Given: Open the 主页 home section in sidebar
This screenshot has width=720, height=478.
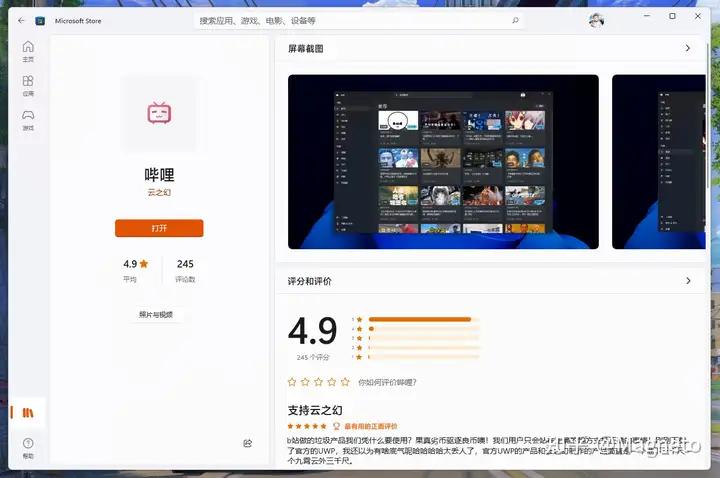Looking at the screenshot, I should click(x=28, y=50).
